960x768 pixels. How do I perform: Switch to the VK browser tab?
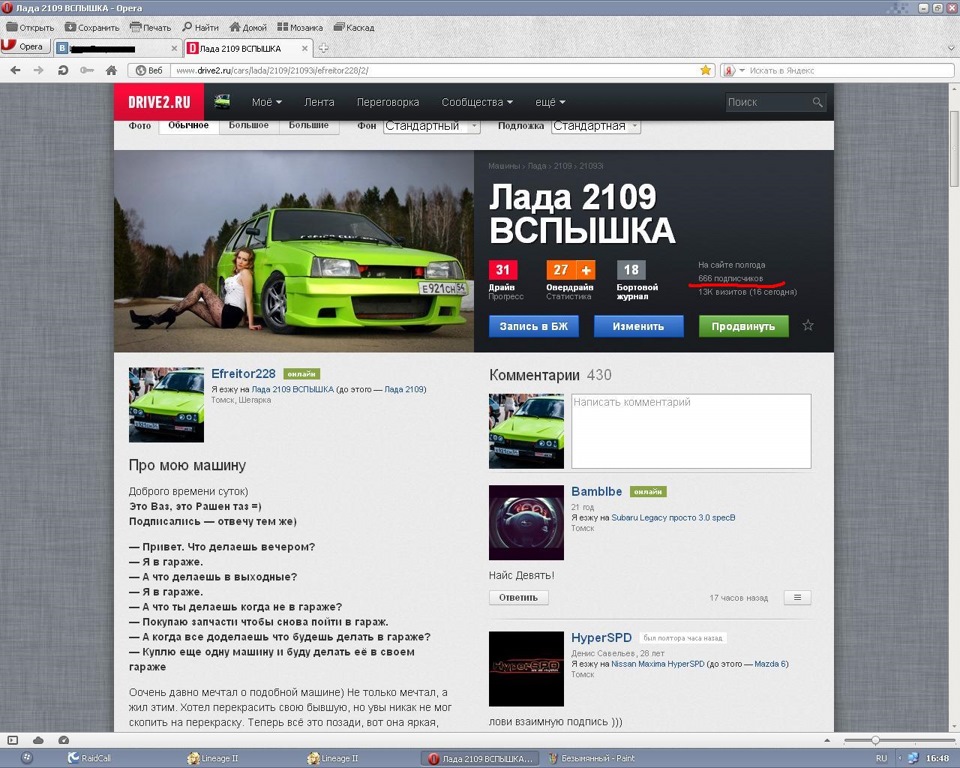point(118,48)
